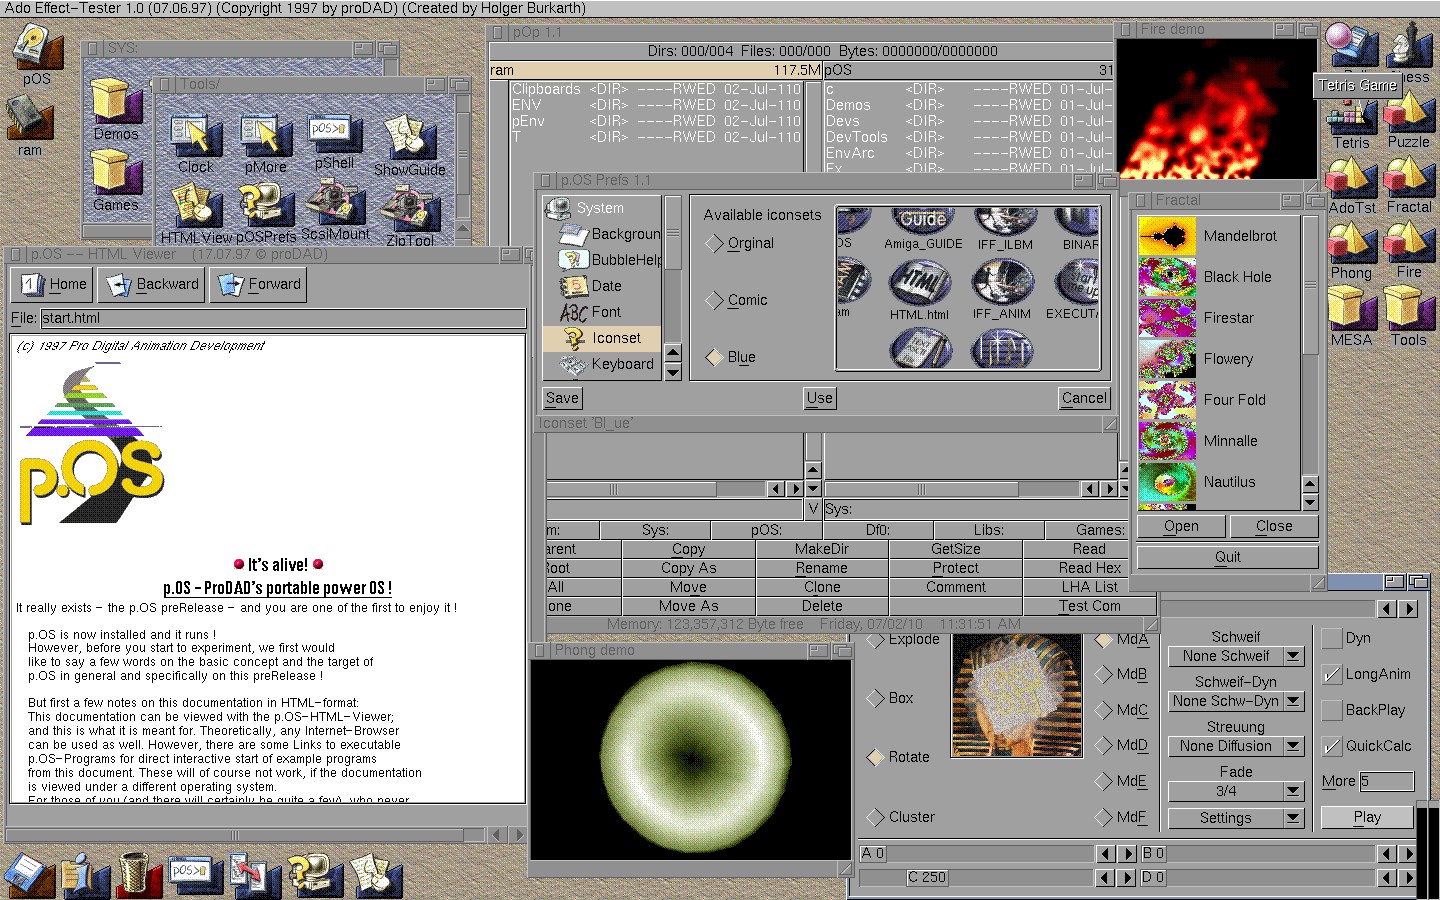This screenshot has height=900, width=1440.
Task: Click the B 0 slider knob
Action: [x=1154, y=853]
